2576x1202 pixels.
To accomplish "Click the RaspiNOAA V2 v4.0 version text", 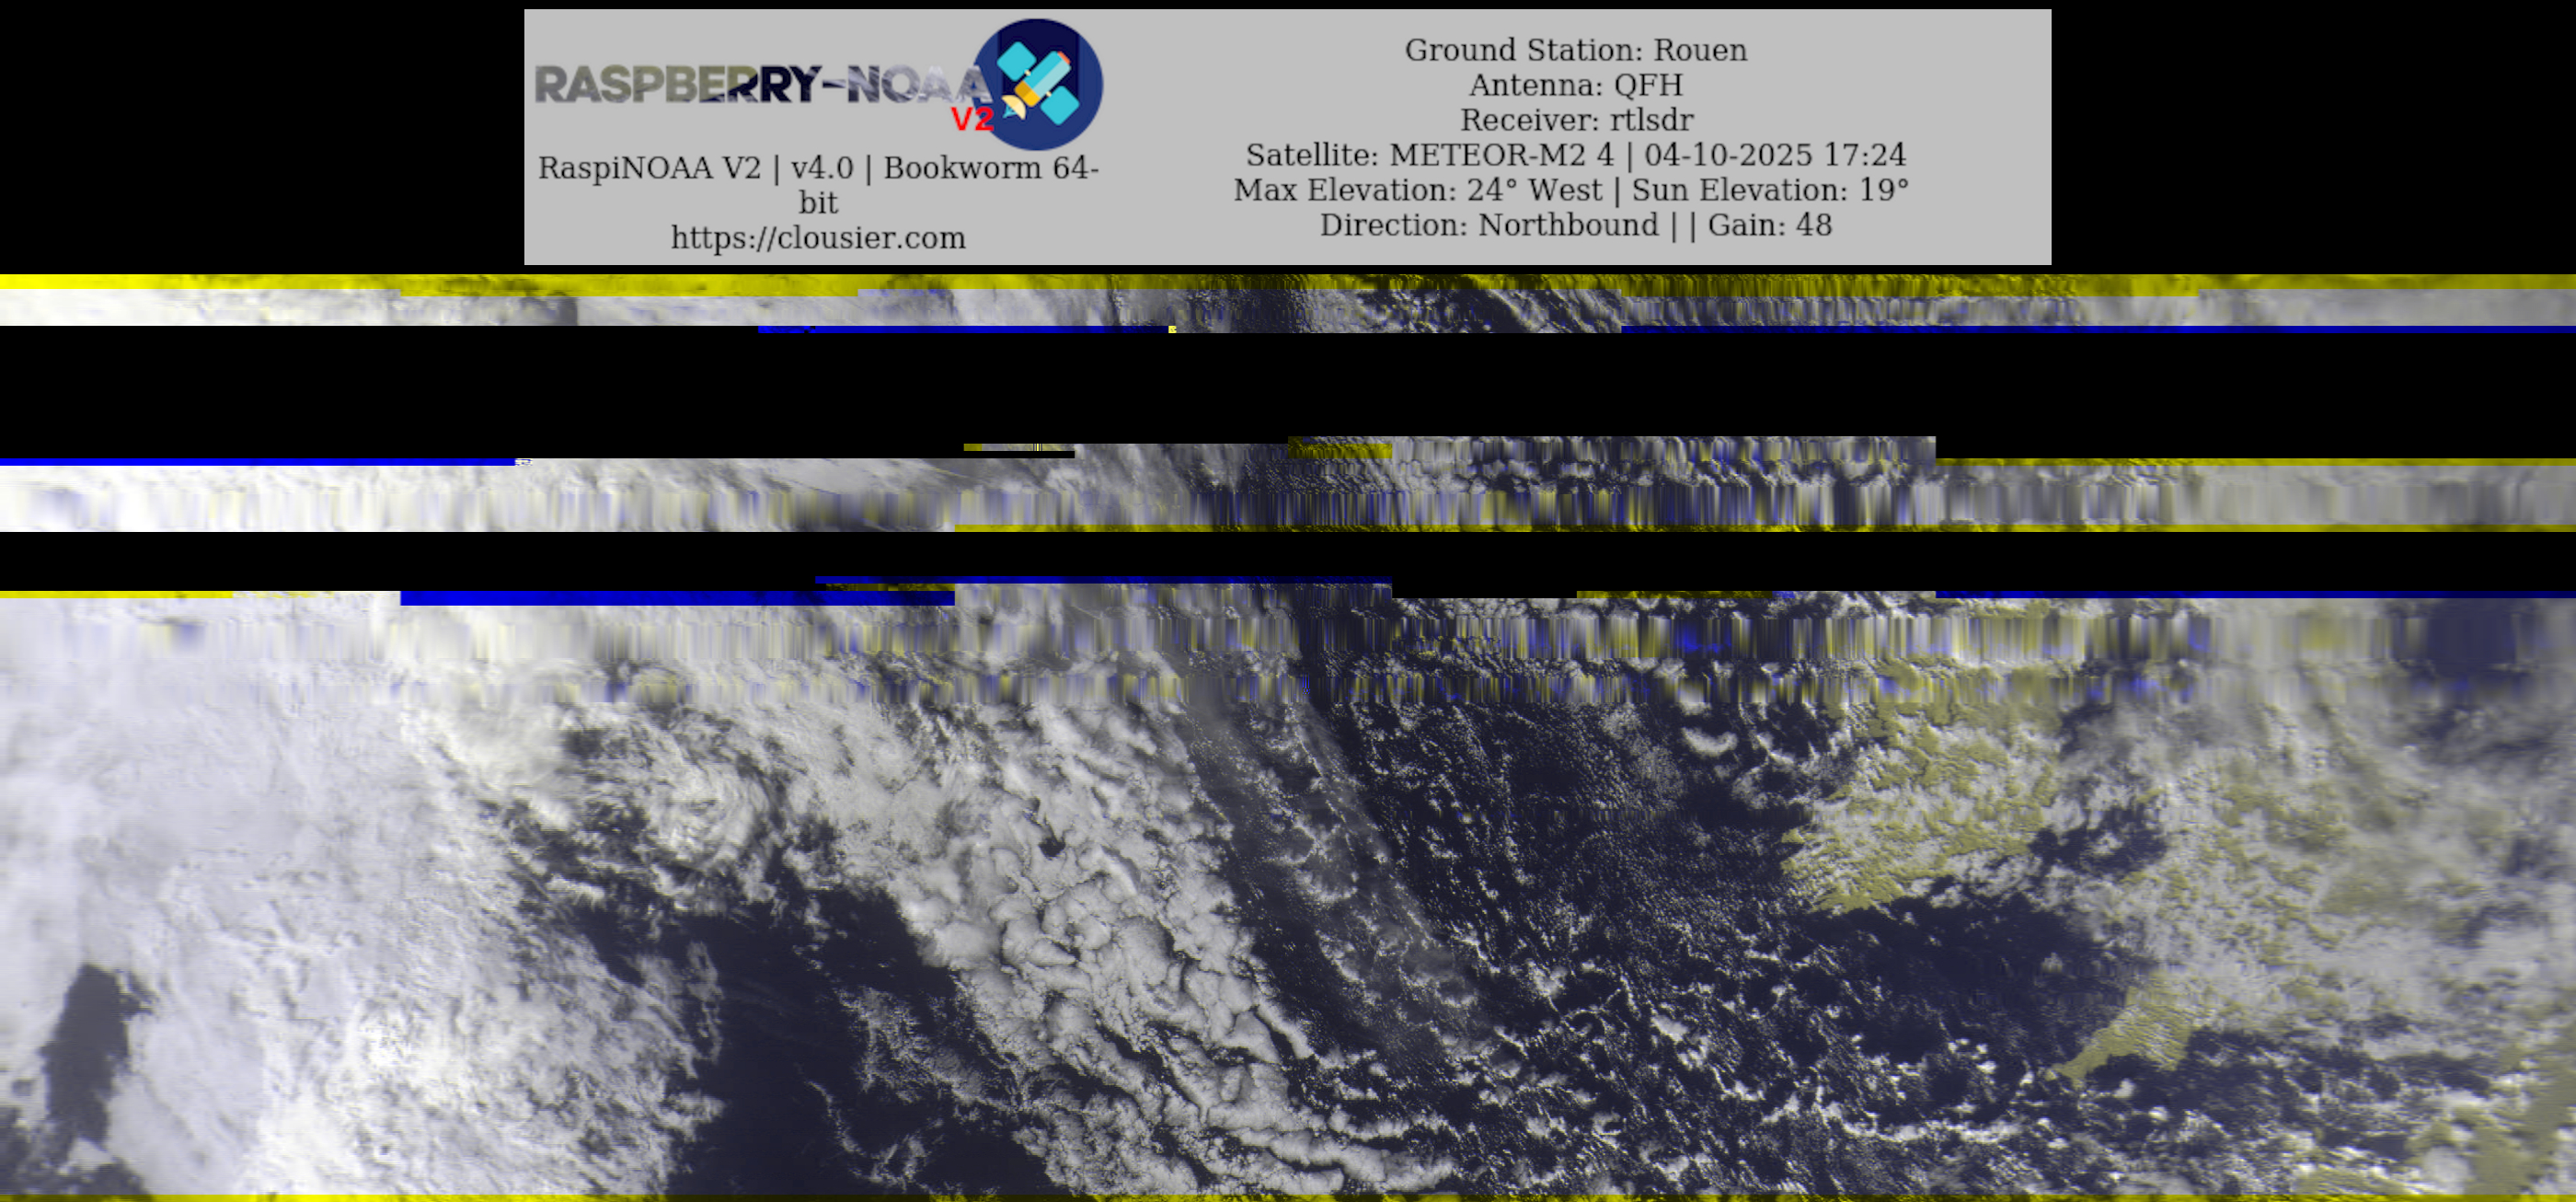I will [x=818, y=168].
